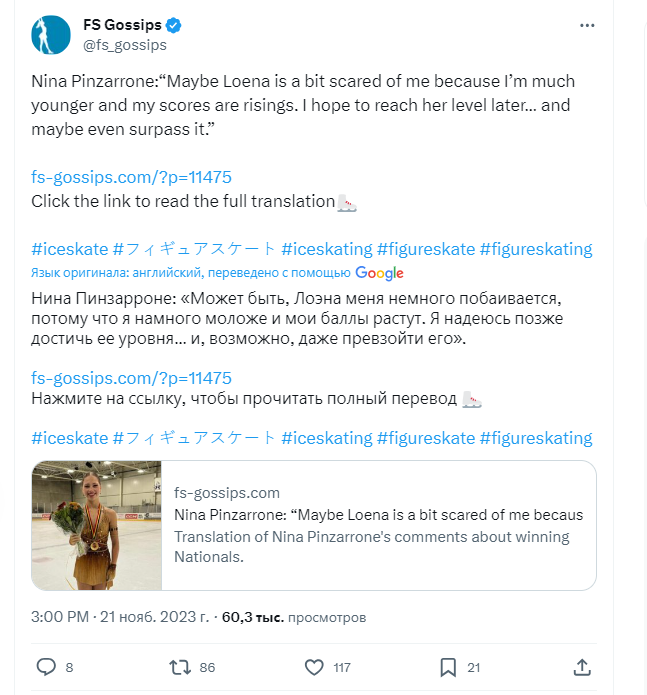Open the link preview card thumbnail

click(x=96, y=525)
